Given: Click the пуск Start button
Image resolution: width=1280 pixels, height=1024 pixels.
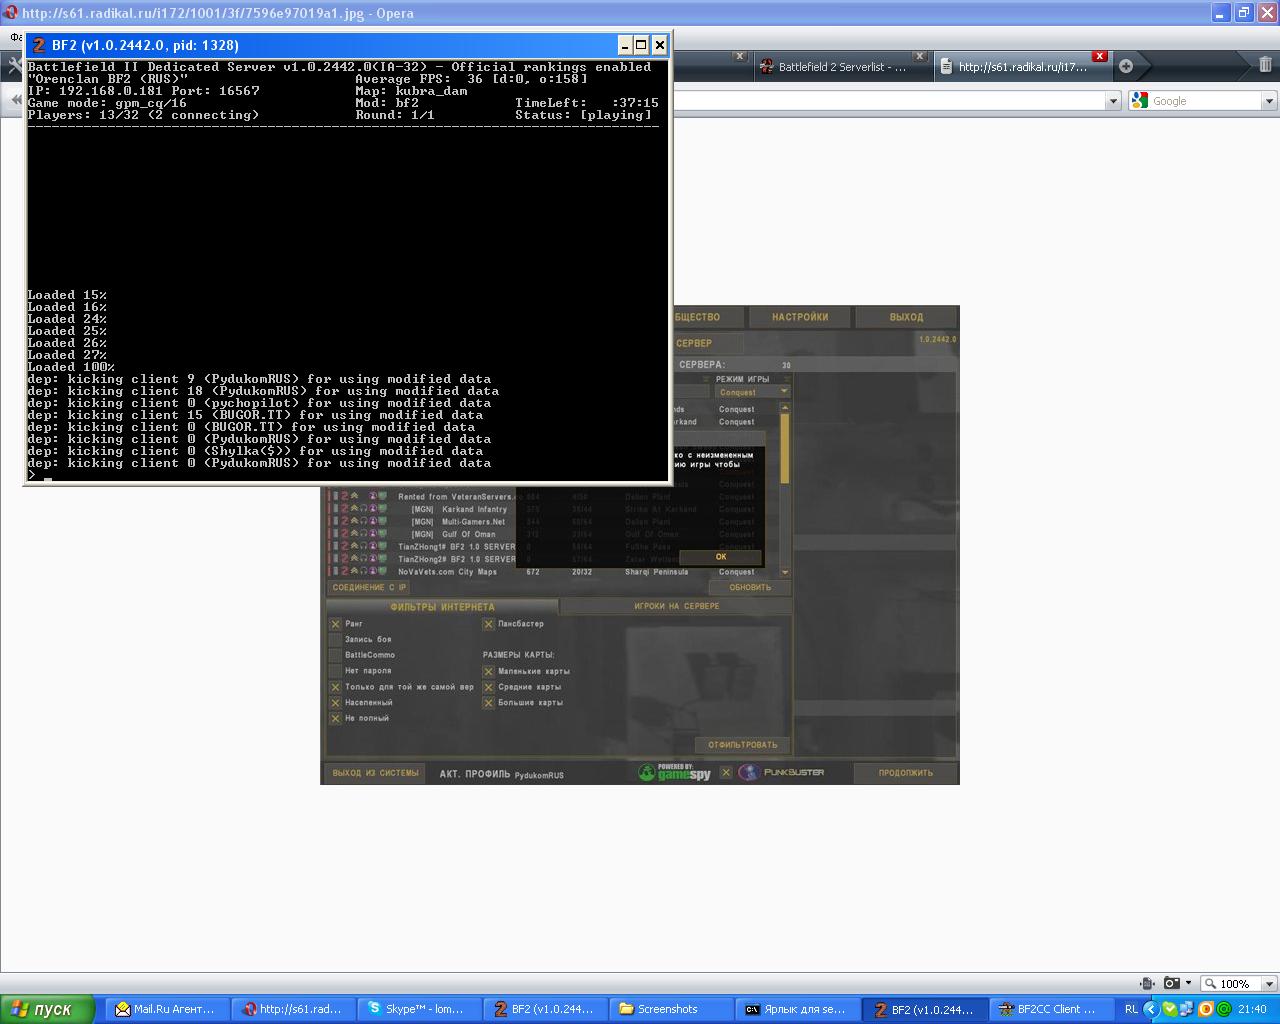Looking at the screenshot, I should click(47, 1009).
